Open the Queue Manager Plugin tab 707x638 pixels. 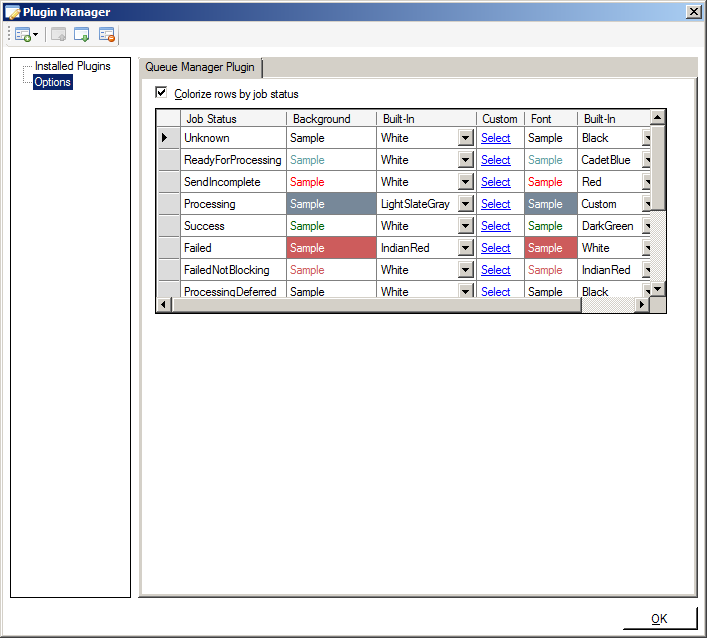[200, 67]
